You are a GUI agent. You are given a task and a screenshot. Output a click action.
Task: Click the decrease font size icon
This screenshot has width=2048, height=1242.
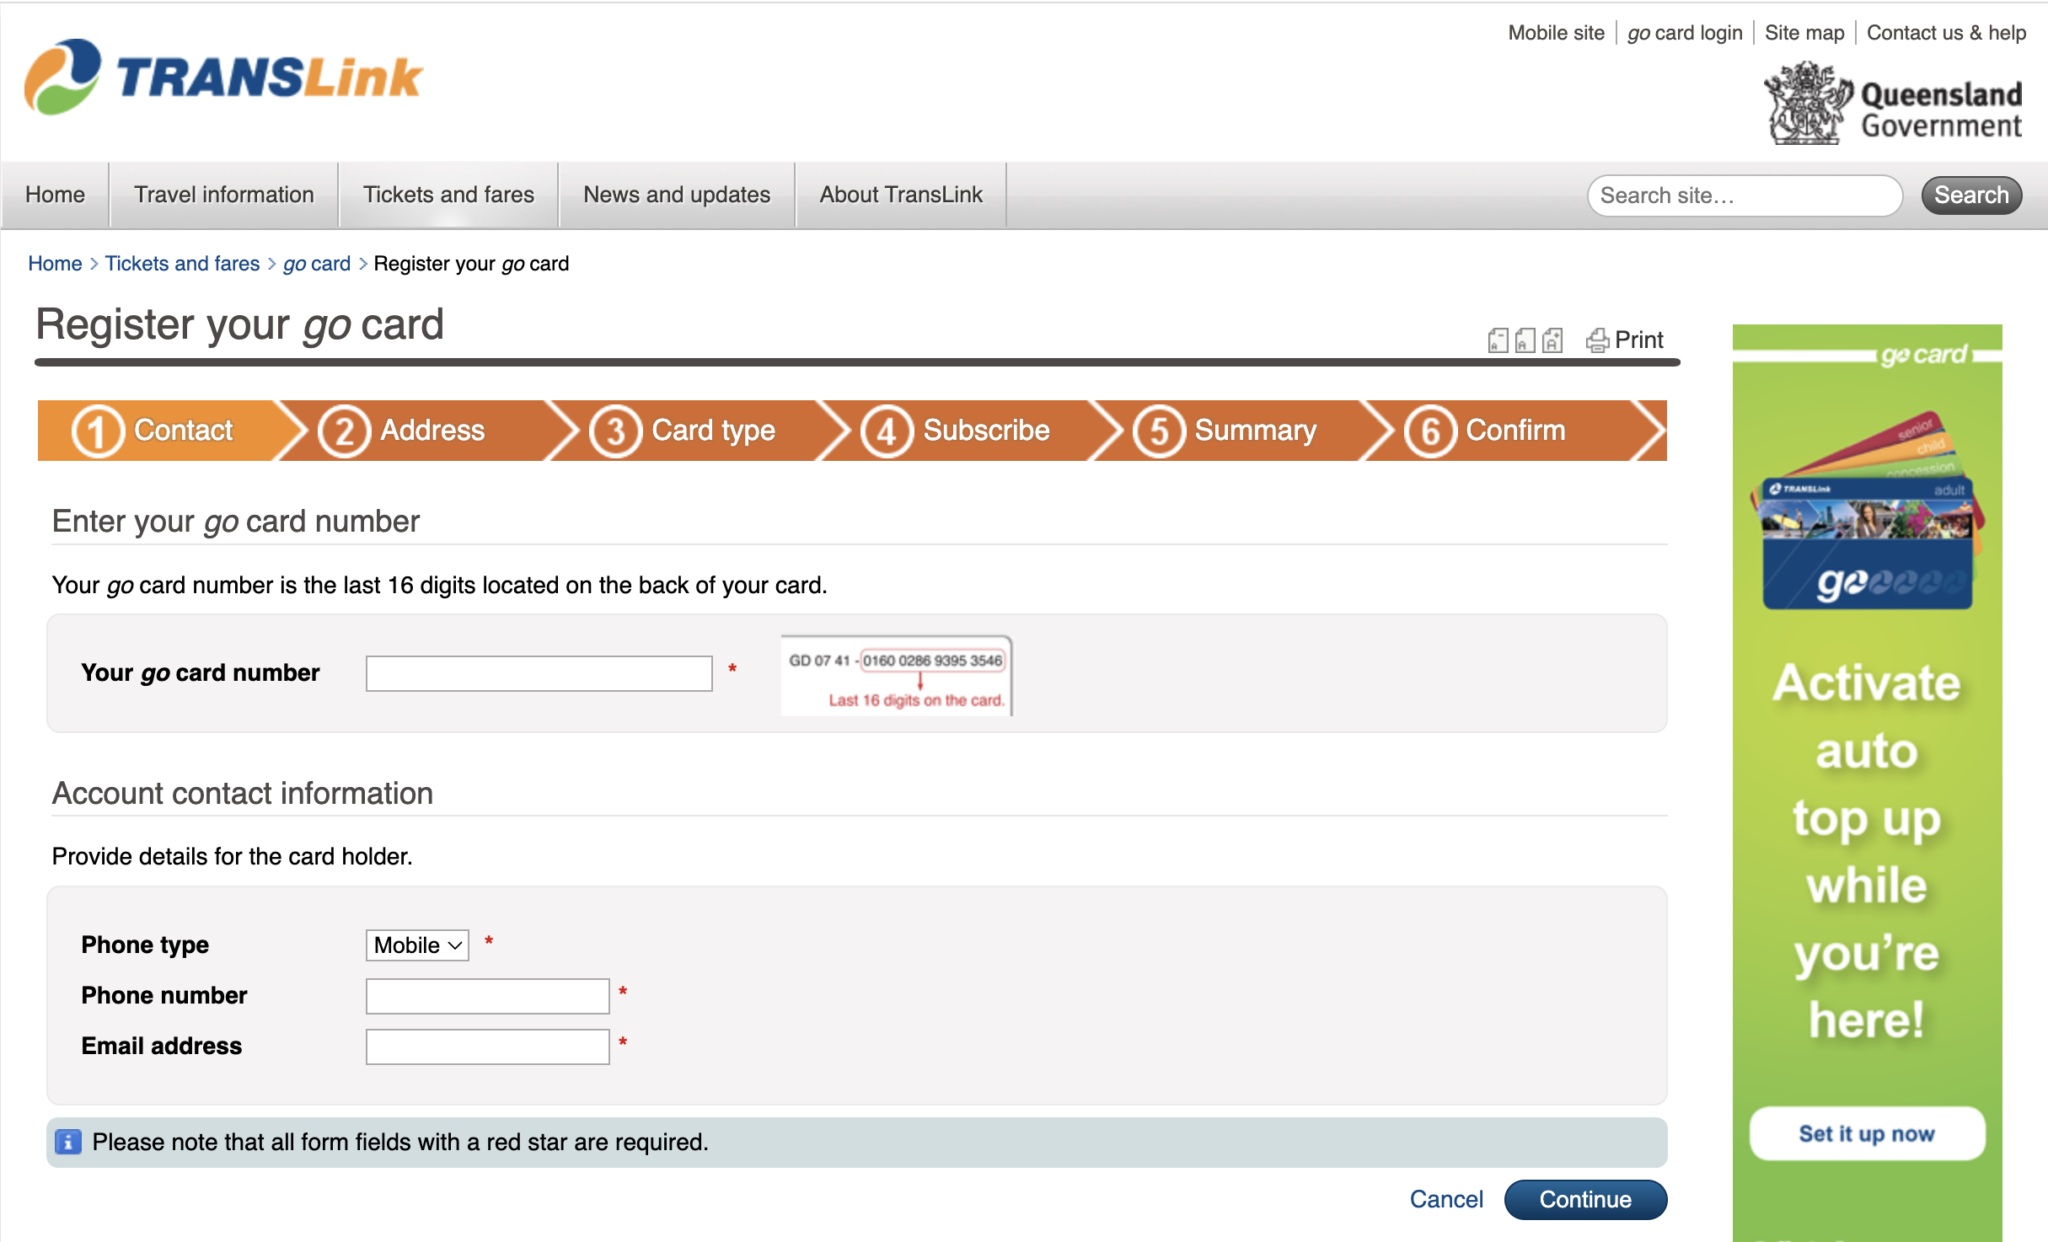(1497, 340)
